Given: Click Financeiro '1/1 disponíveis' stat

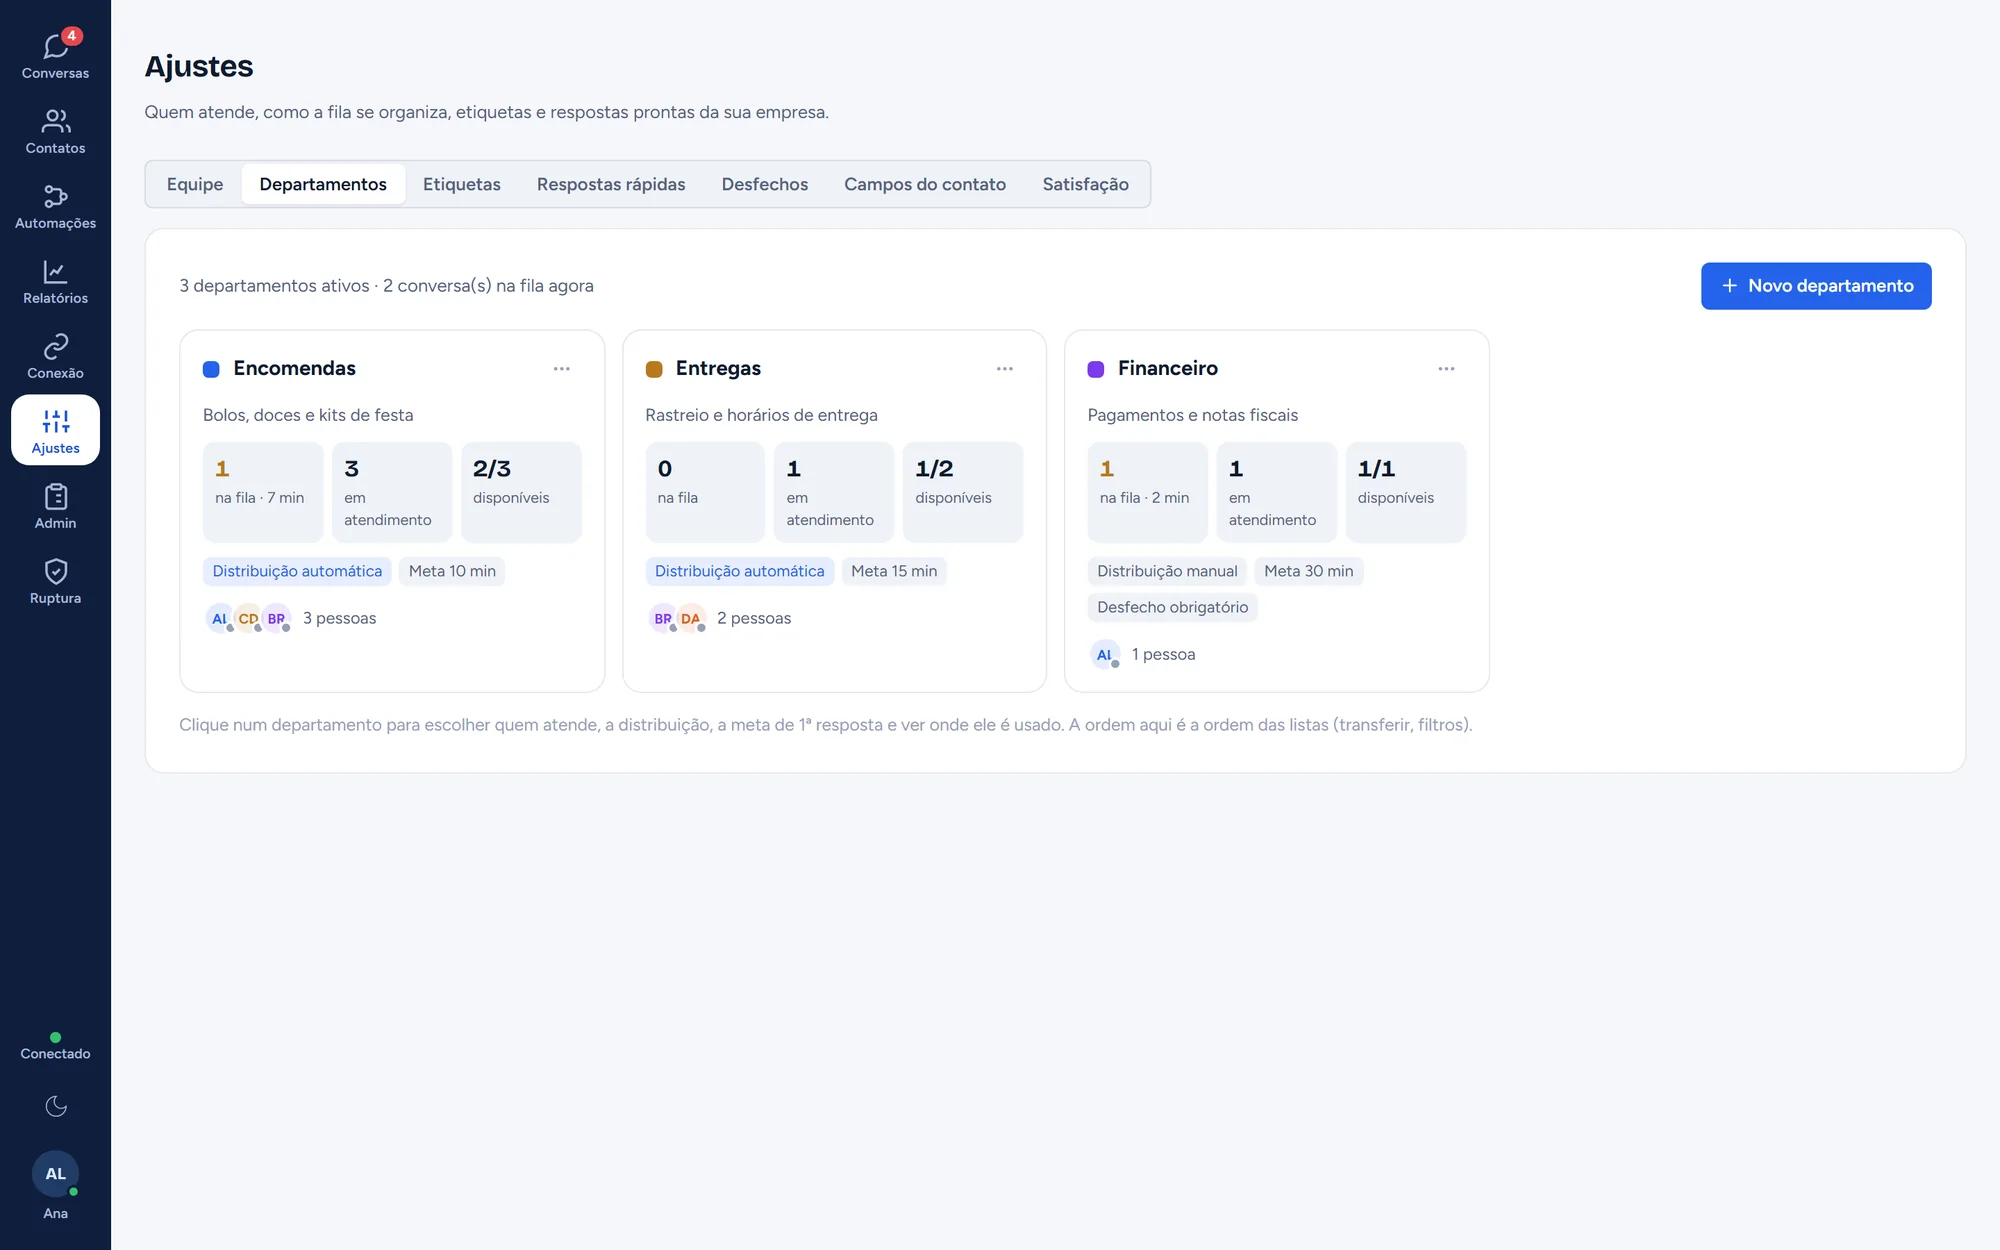Looking at the screenshot, I should [x=1405, y=492].
